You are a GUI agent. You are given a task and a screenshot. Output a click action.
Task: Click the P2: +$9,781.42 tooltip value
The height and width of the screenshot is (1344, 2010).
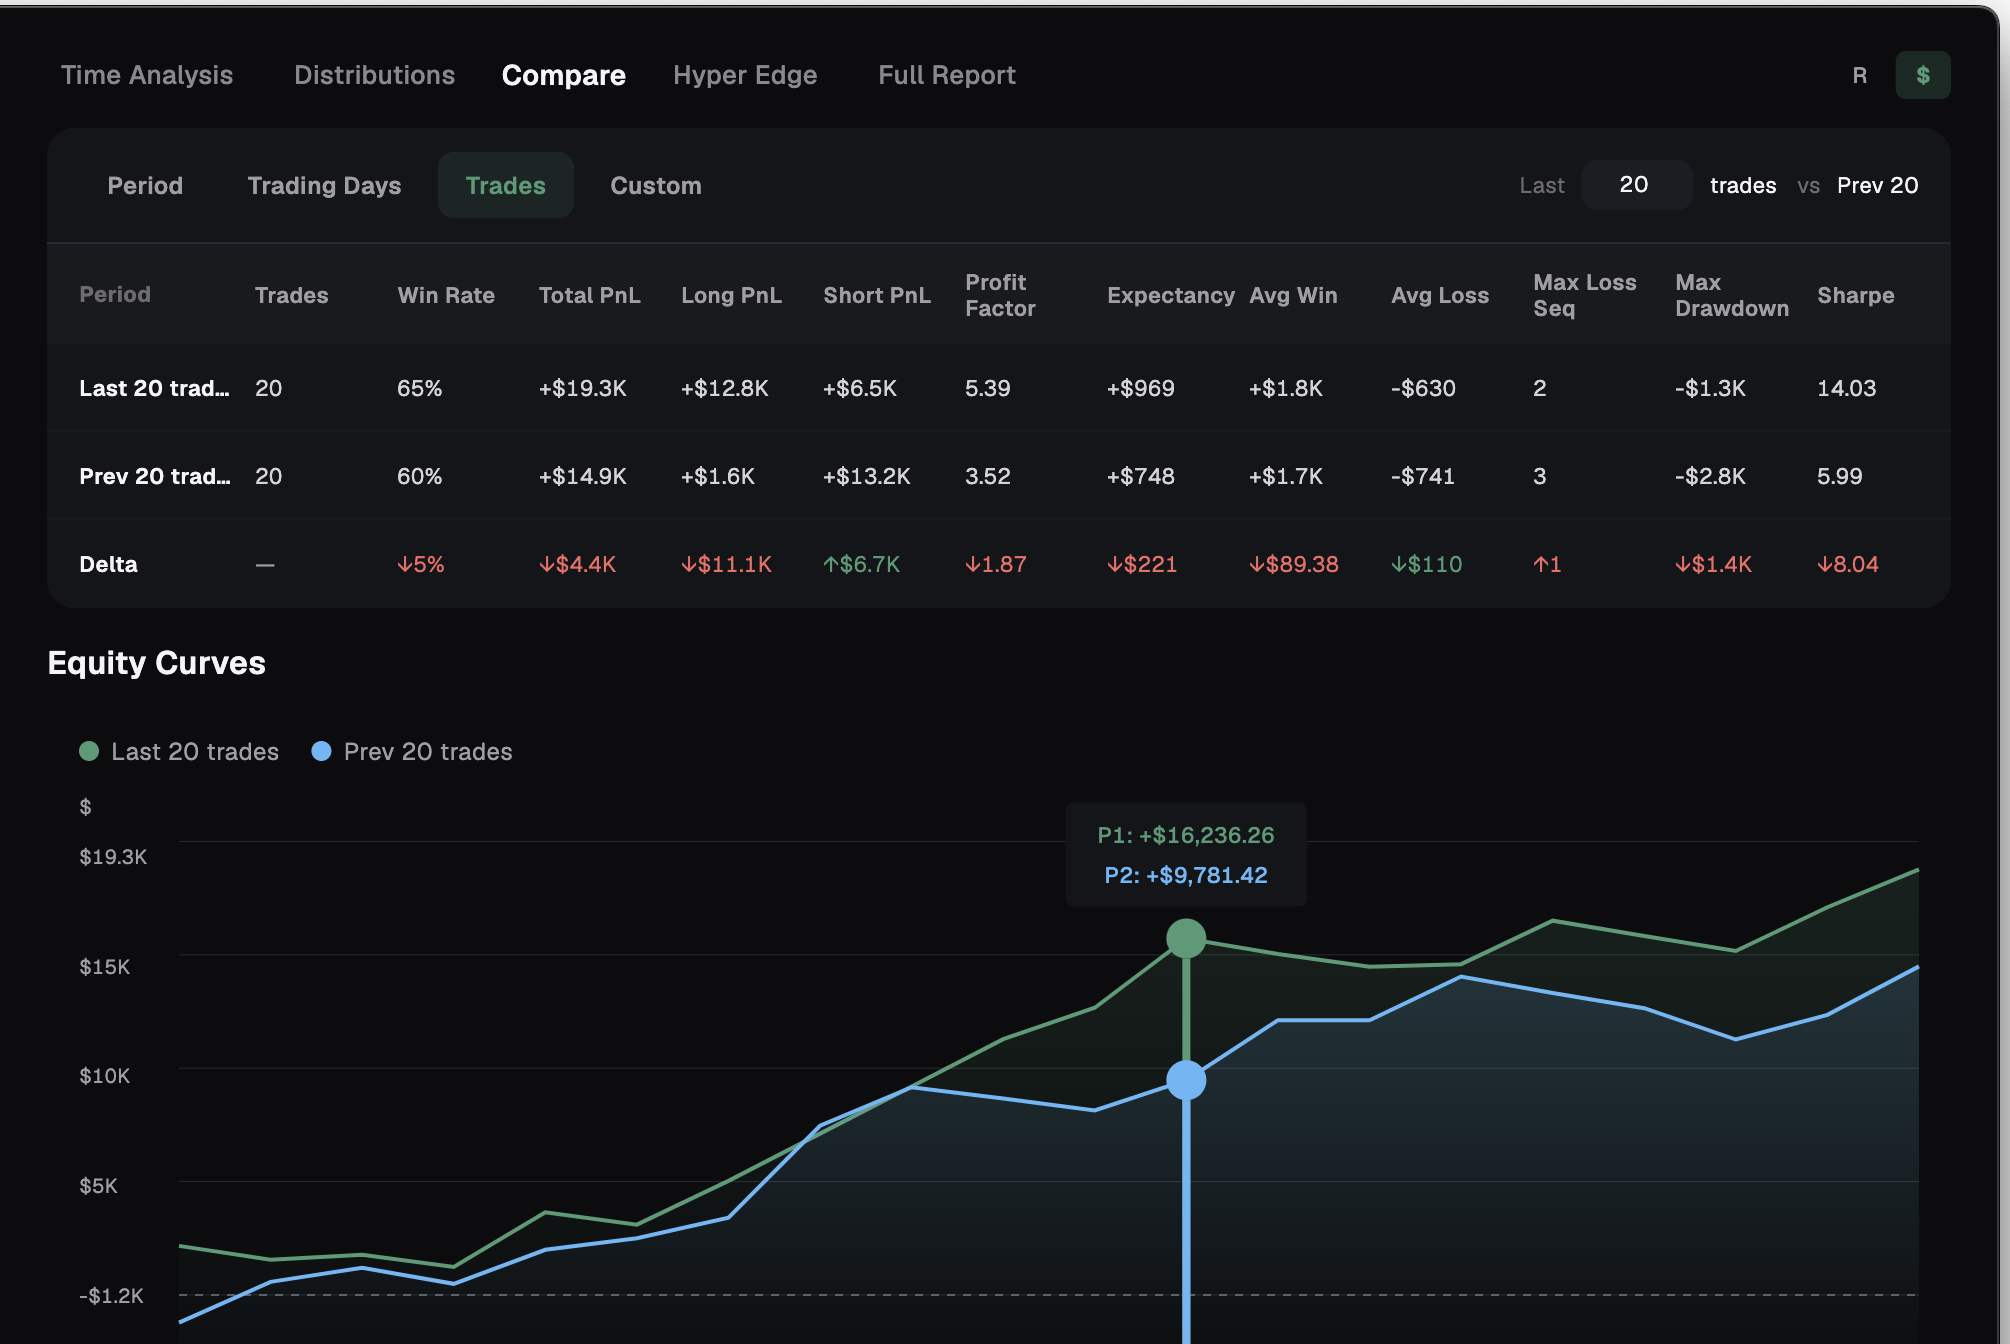click(1186, 875)
